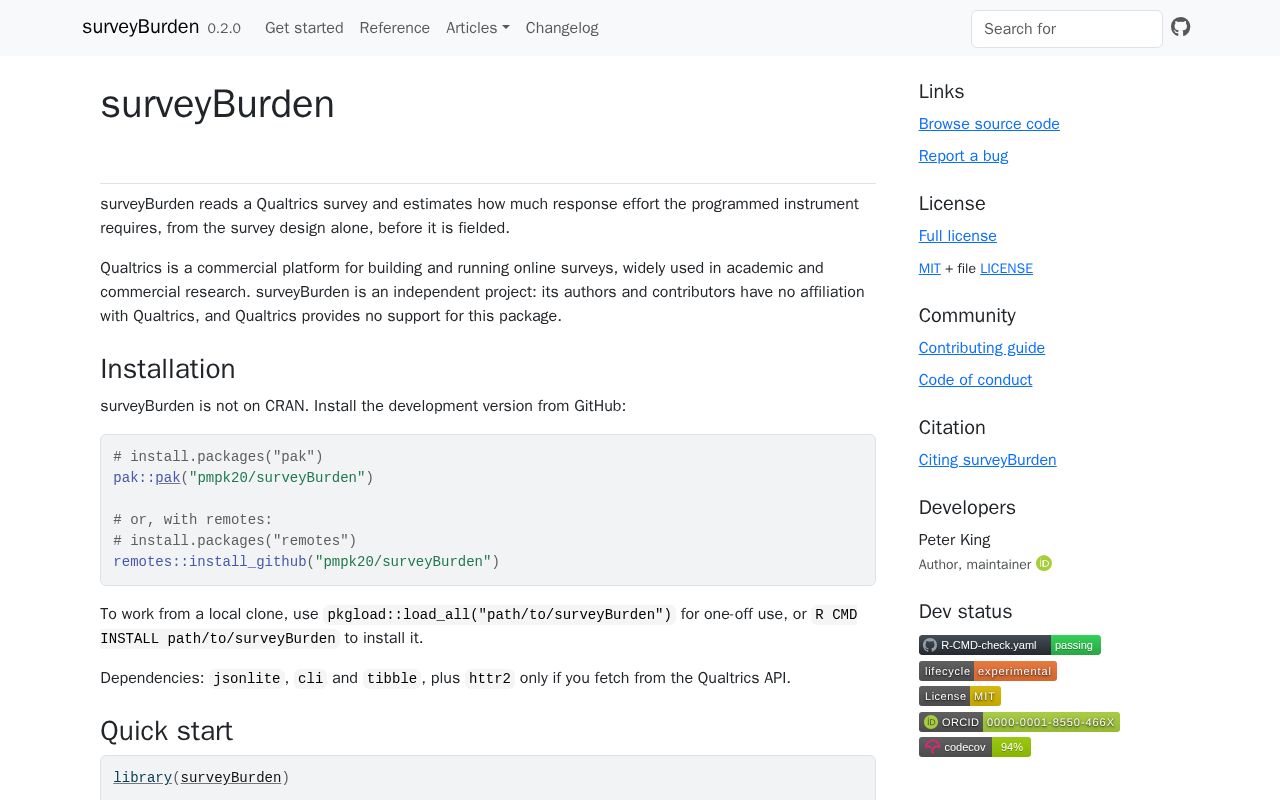This screenshot has width=1280, height=800.
Task: Open Report a bug link
Action: click(x=963, y=156)
